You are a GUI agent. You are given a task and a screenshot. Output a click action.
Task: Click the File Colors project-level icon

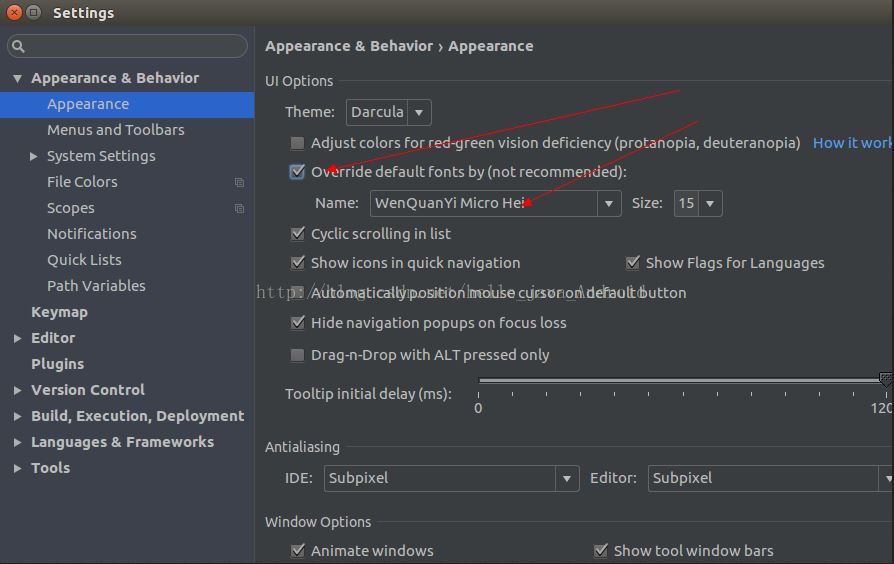pyautogui.click(x=239, y=182)
